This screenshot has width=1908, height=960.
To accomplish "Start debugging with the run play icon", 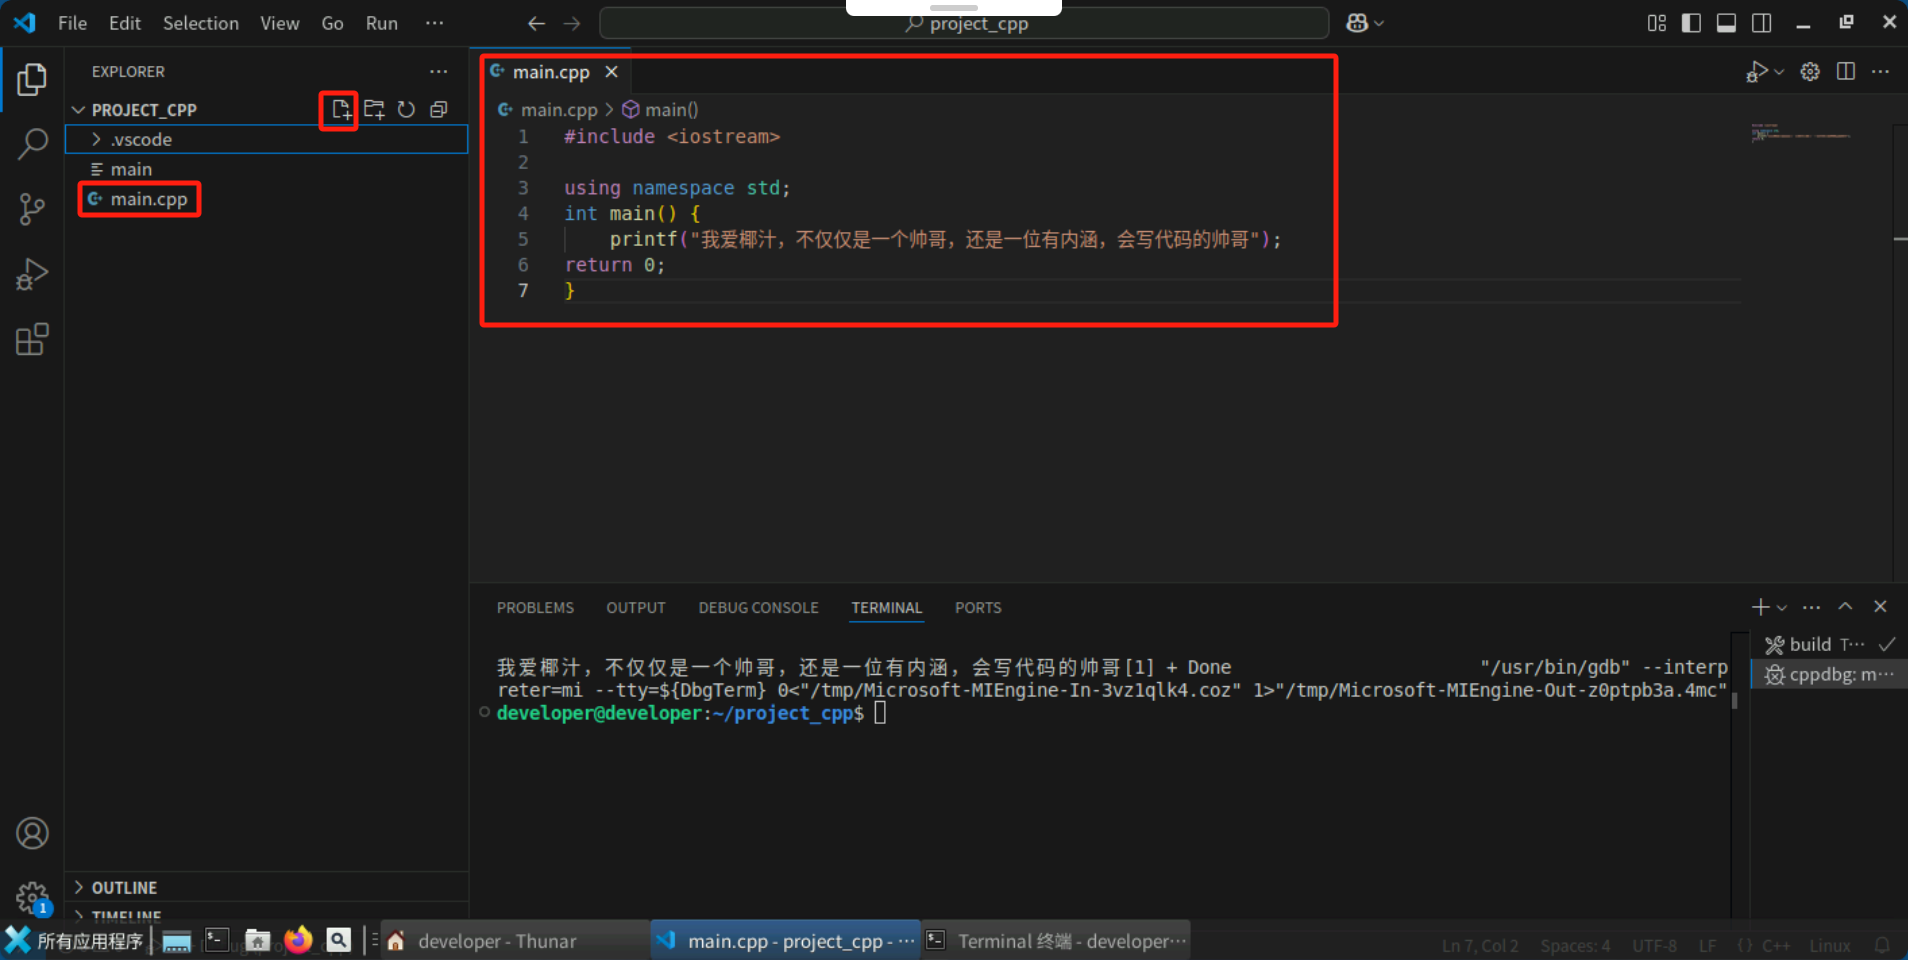I will click(x=1757, y=71).
